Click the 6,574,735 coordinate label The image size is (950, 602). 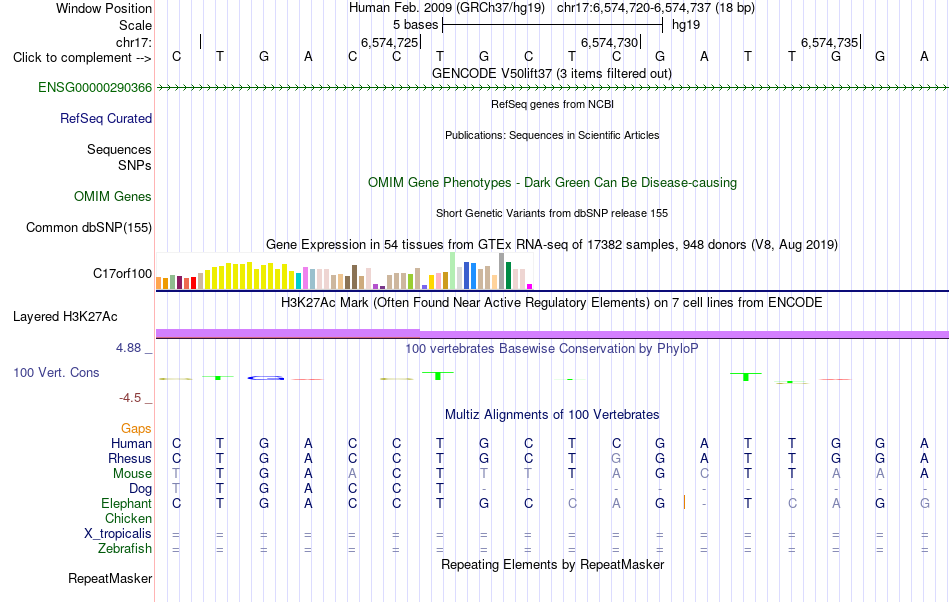pyautogui.click(x=829, y=43)
